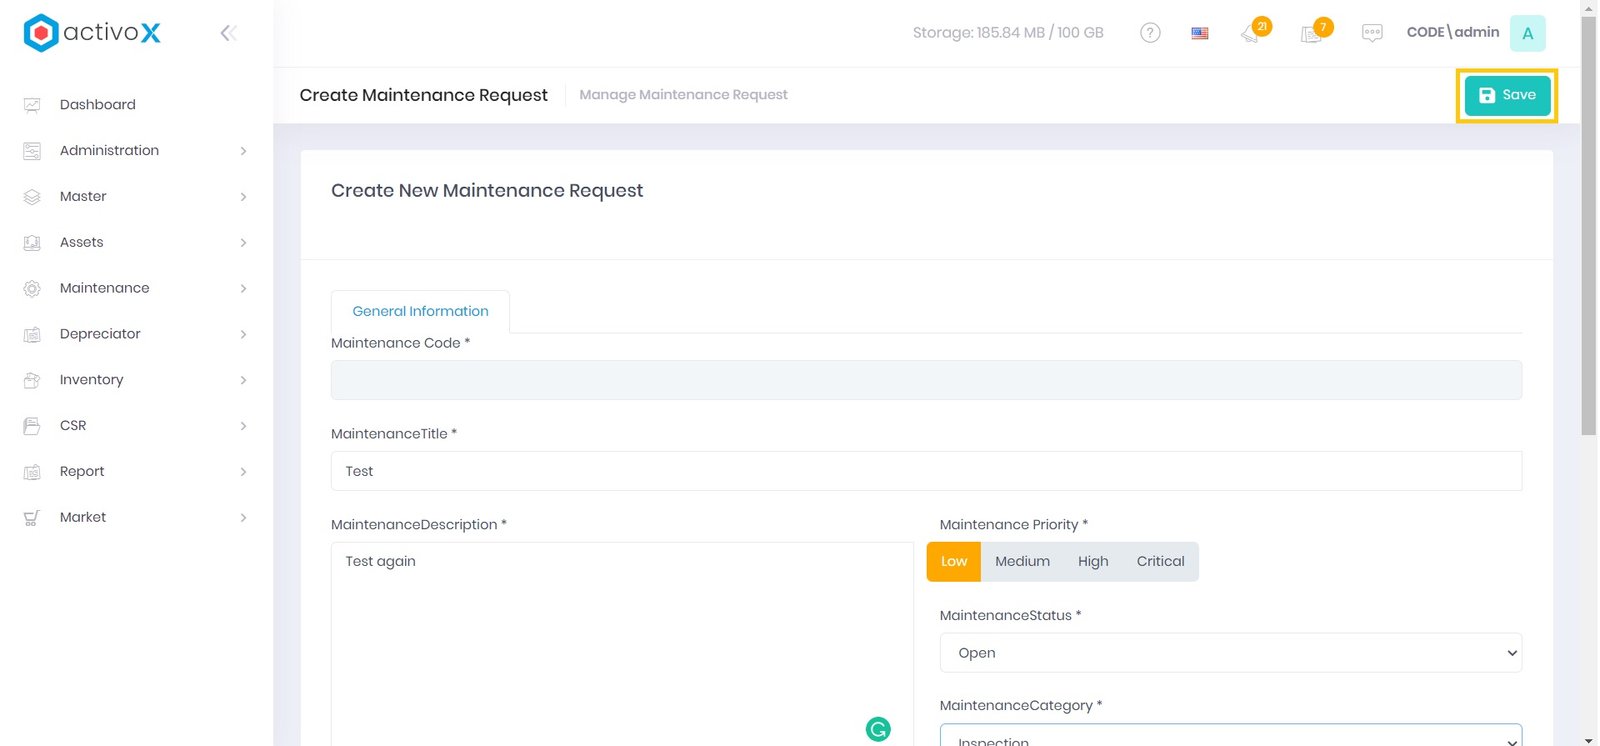Set priority to Medium

click(x=1022, y=562)
